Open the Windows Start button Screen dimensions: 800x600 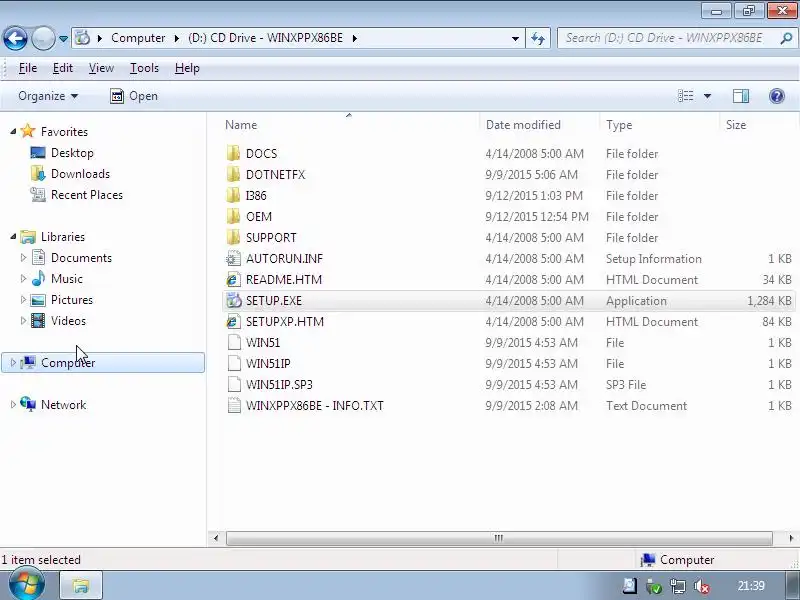[x=27, y=585]
